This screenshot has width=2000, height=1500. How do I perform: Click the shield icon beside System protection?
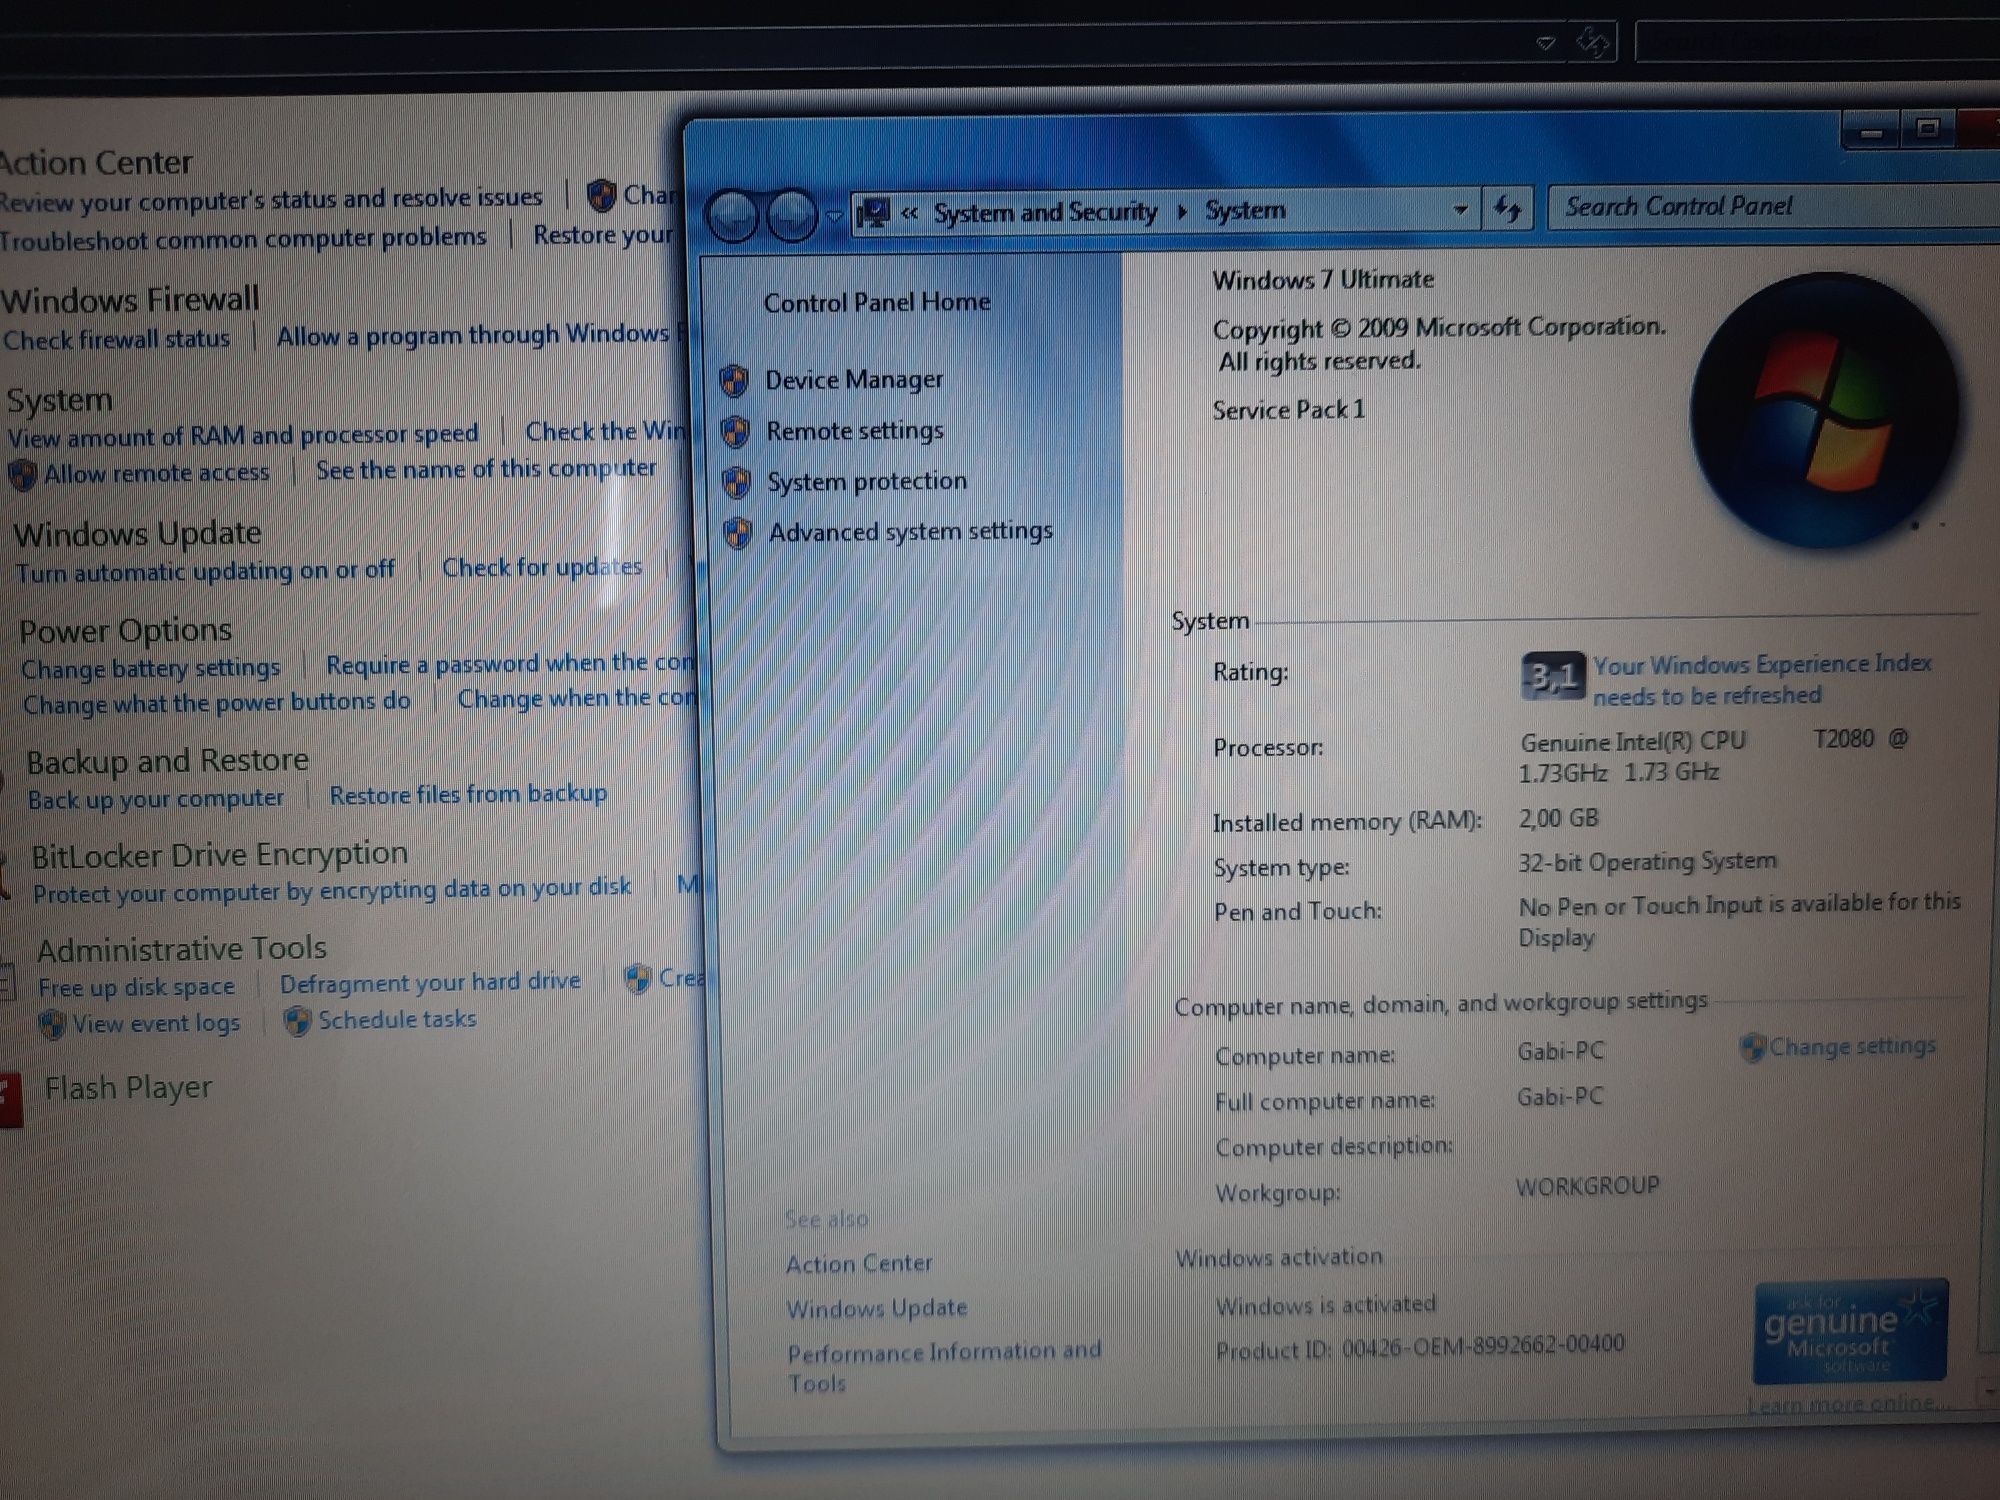[x=737, y=483]
